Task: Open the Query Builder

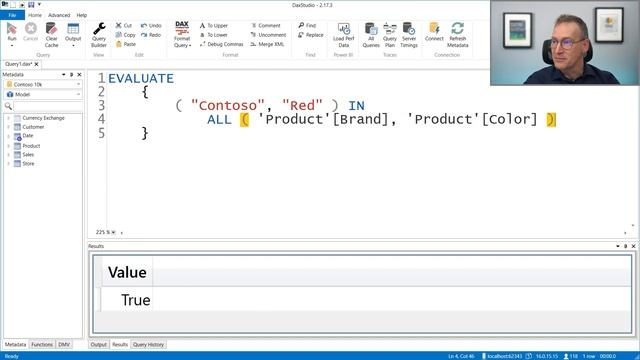Action: 99,35
